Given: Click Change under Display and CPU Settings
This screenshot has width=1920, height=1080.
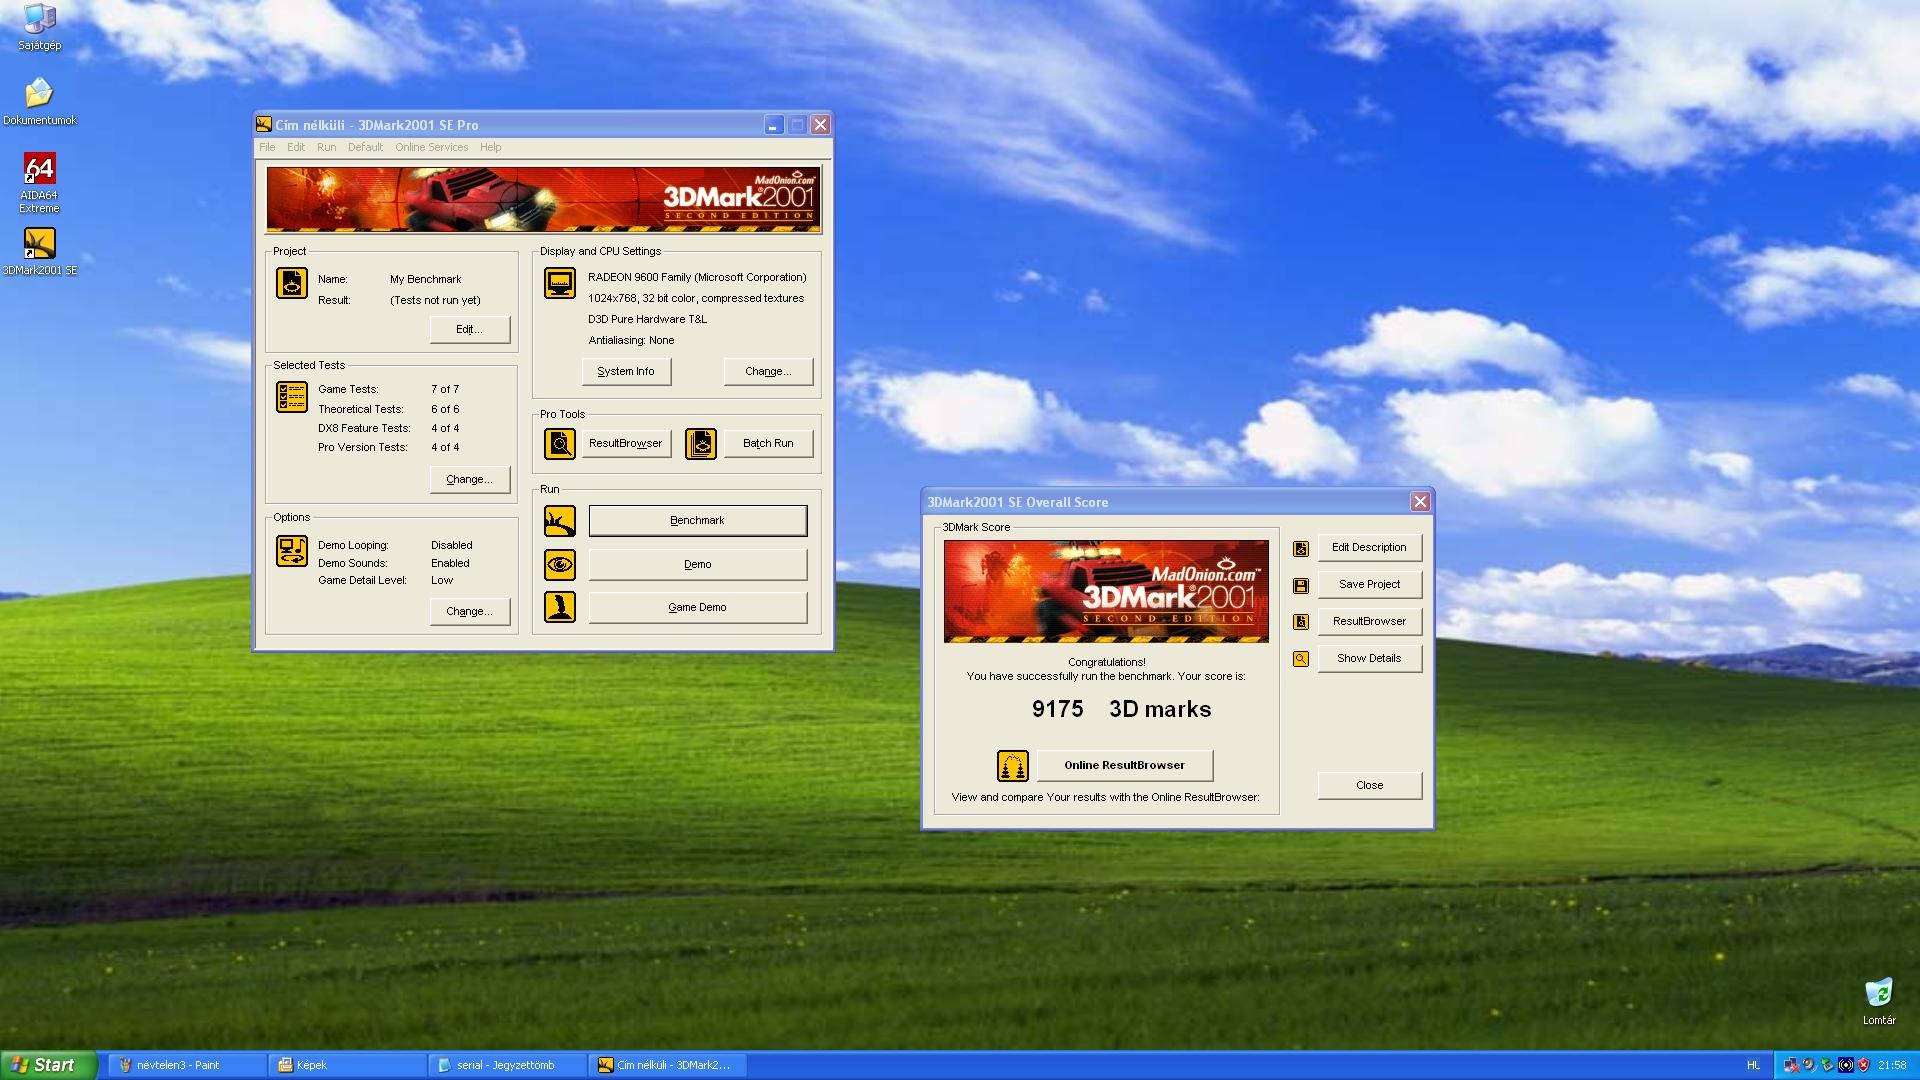Looking at the screenshot, I should pos(768,371).
